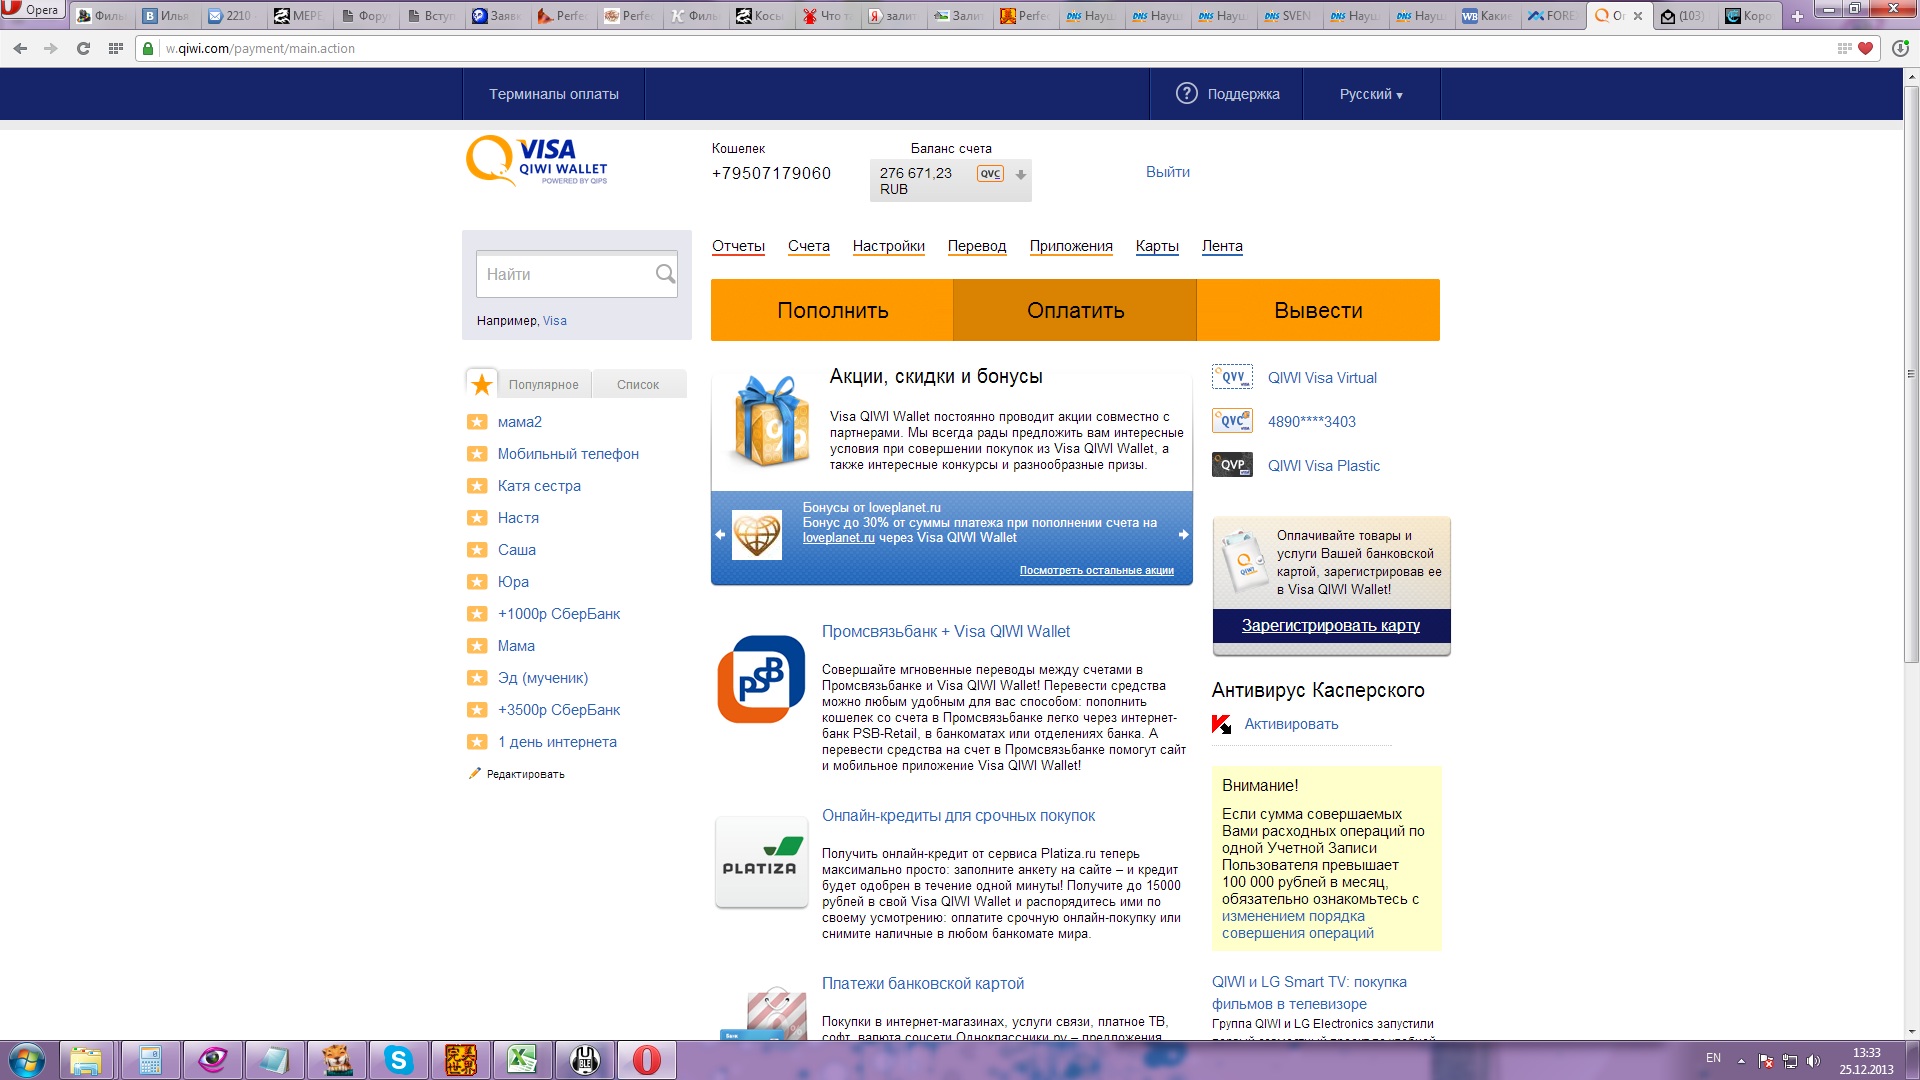Open the Лента menu item
The width and height of the screenshot is (1920, 1080).
coord(1222,246)
